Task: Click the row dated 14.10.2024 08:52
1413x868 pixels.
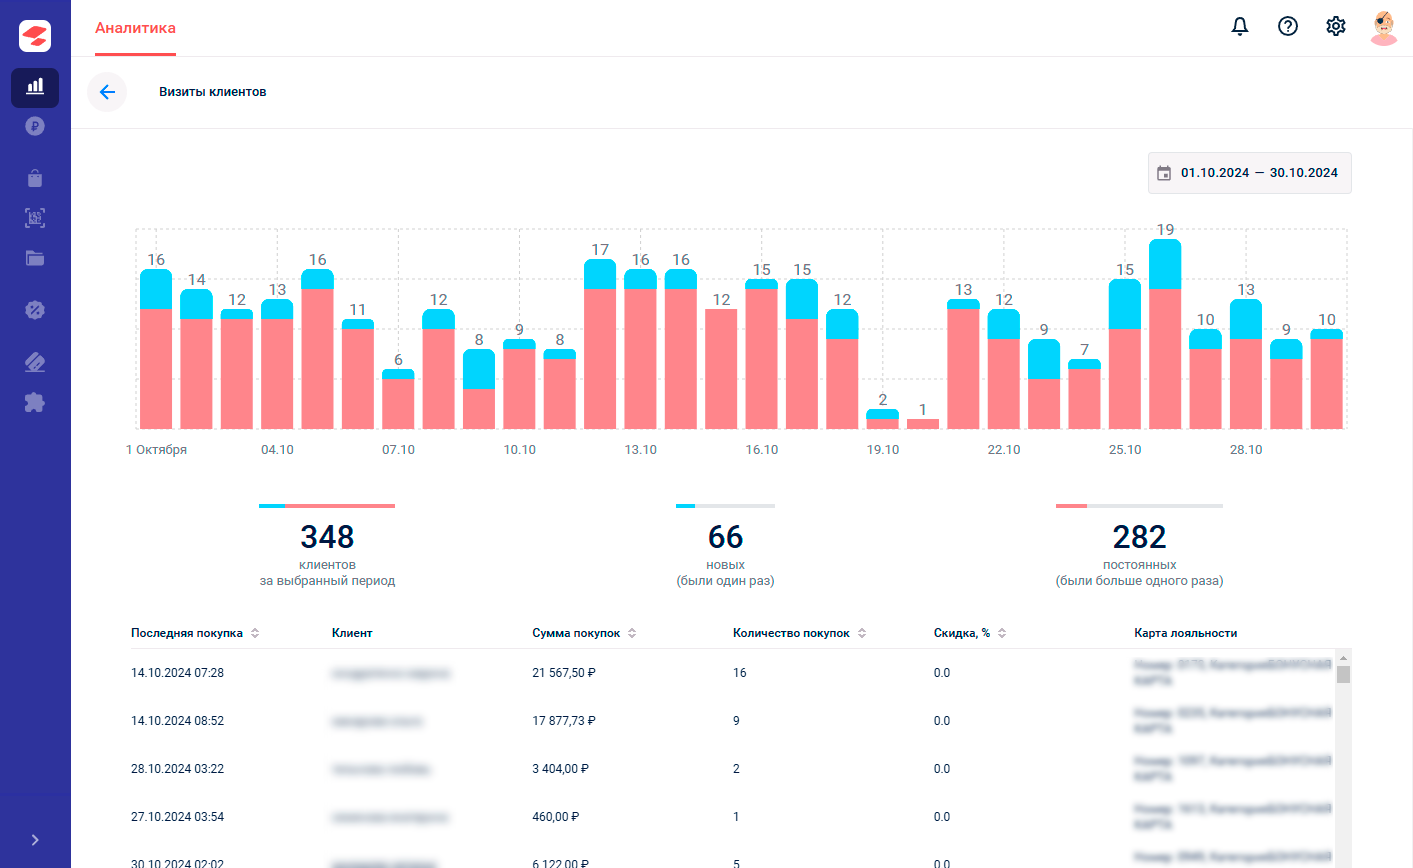Action: (x=734, y=721)
